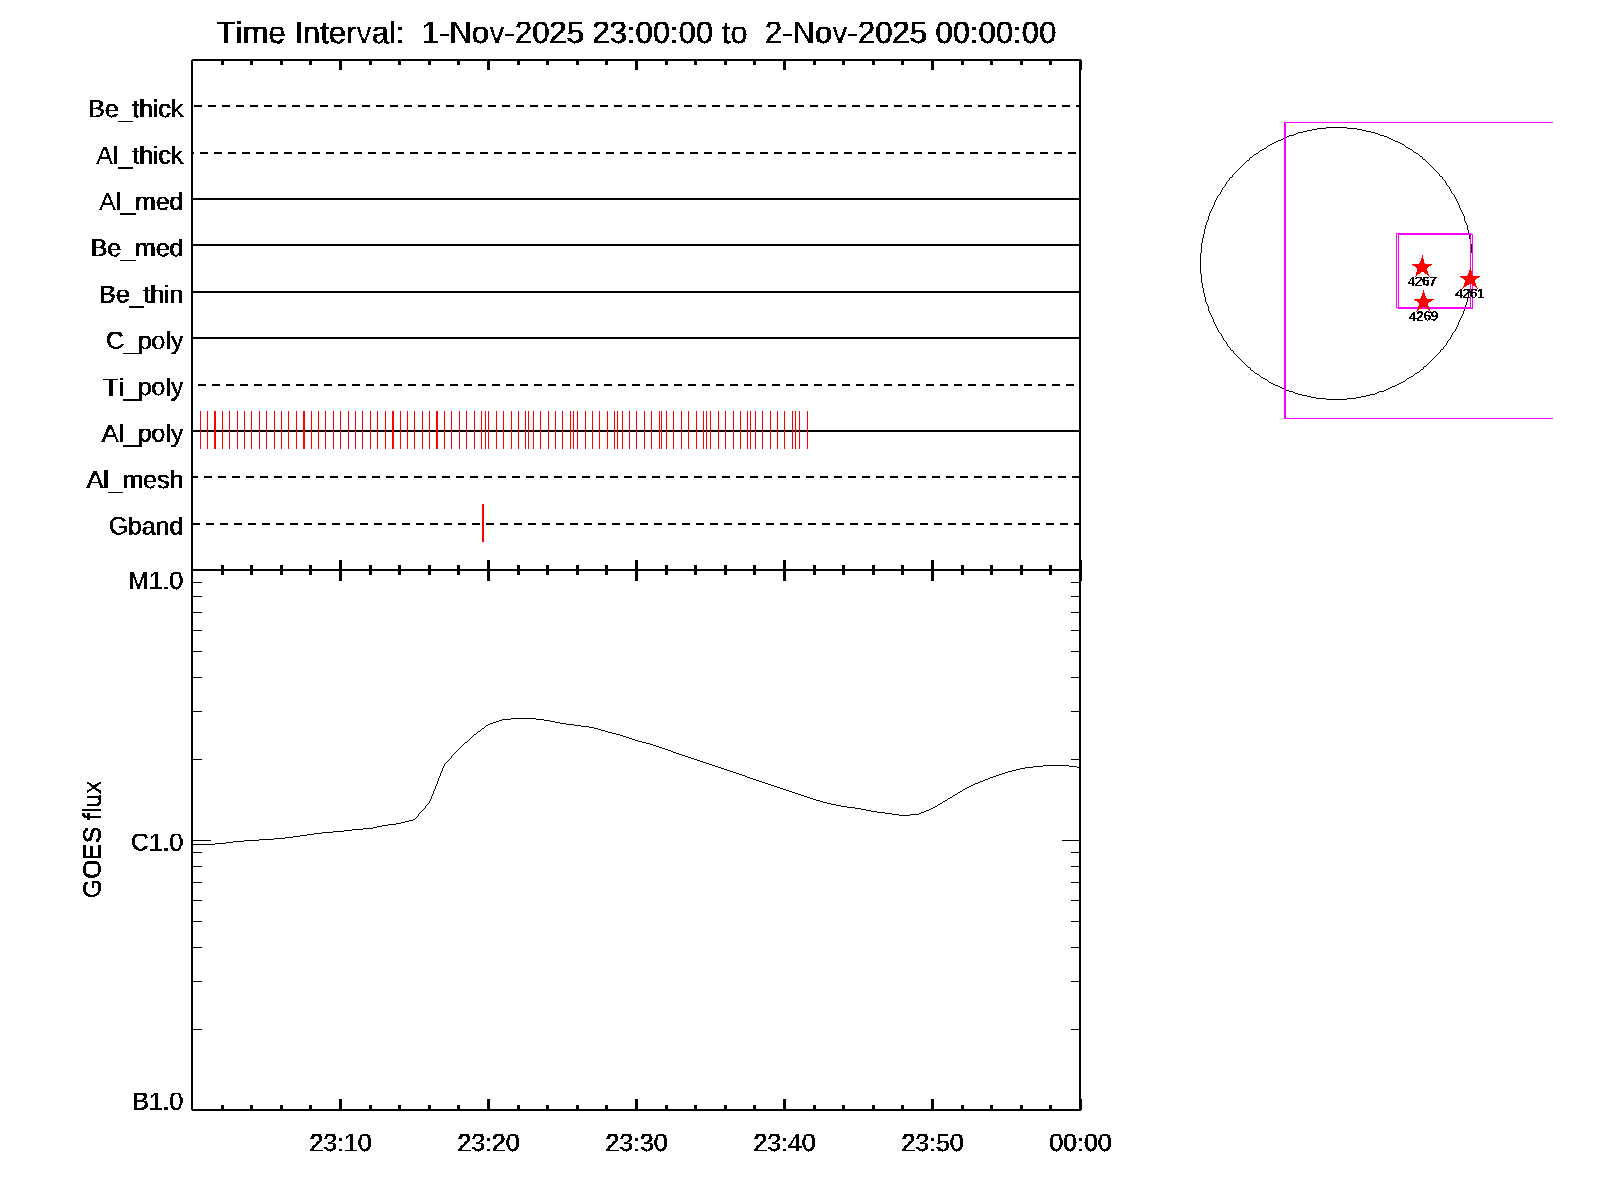Click the C1.0 flux level label

(x=157, y=843)
